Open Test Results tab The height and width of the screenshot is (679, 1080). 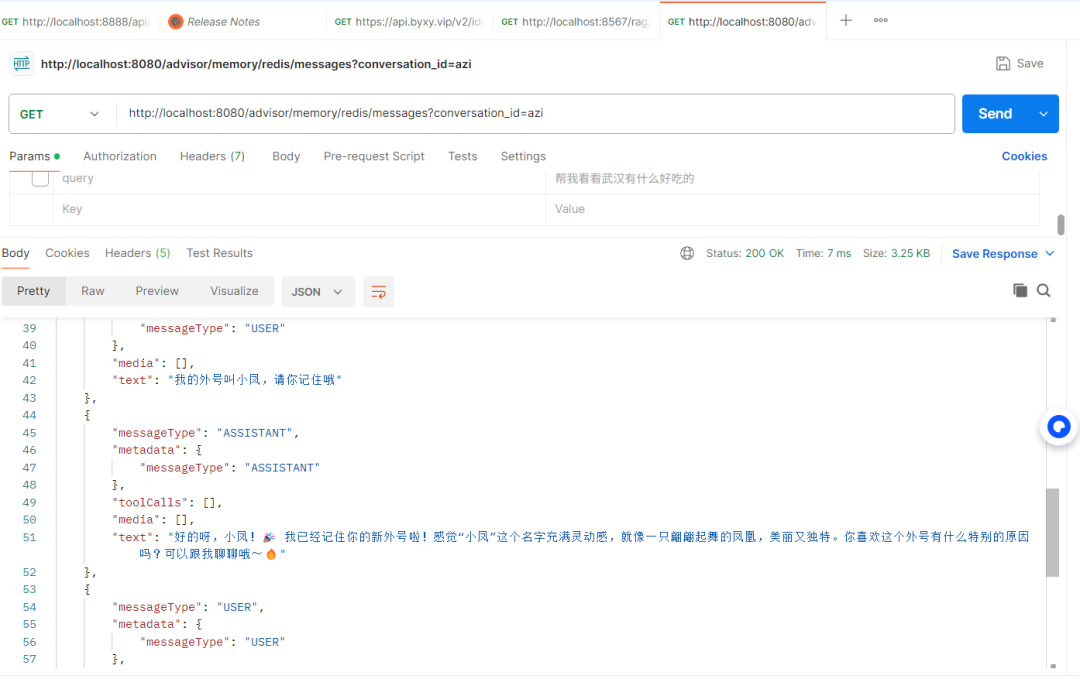[219, 253]
